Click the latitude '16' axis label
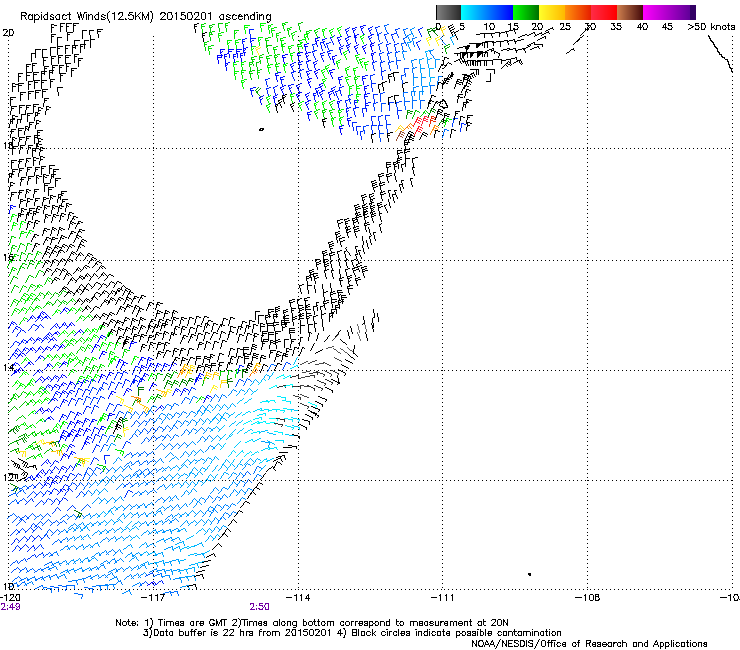 click(x=8, y=257)
